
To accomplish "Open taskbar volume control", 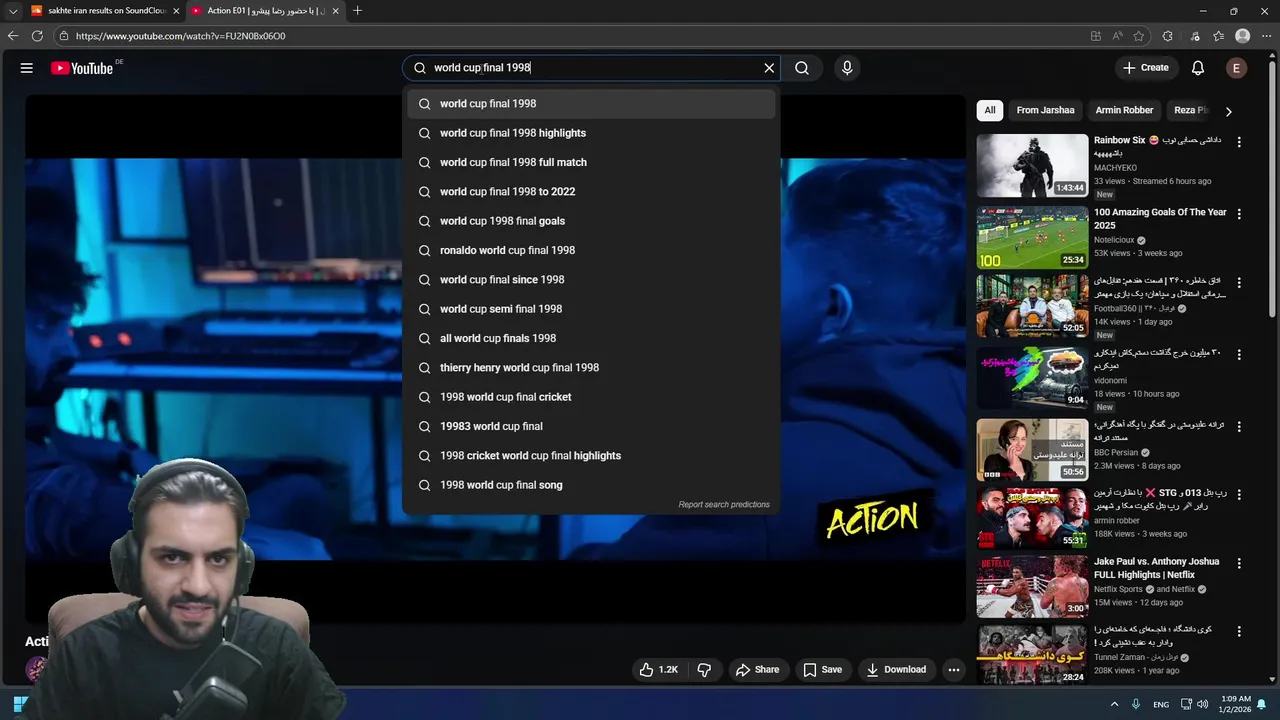I will pyautogui.click(x=1203, y=704).
